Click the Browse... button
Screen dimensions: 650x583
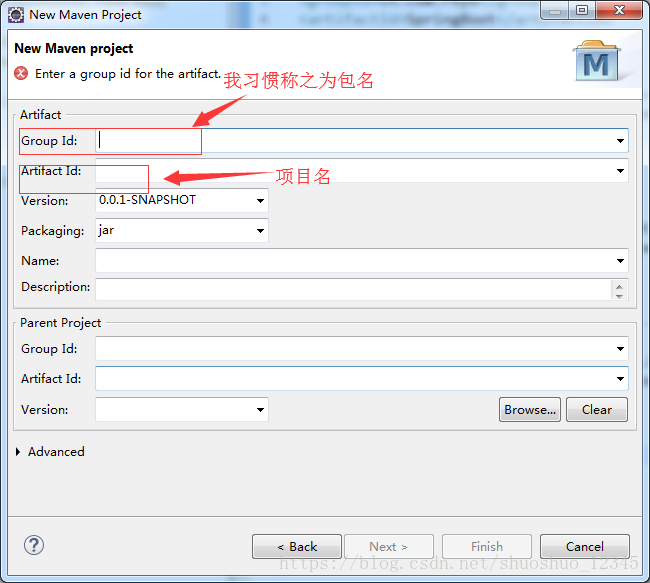click(x=530, y=410)
